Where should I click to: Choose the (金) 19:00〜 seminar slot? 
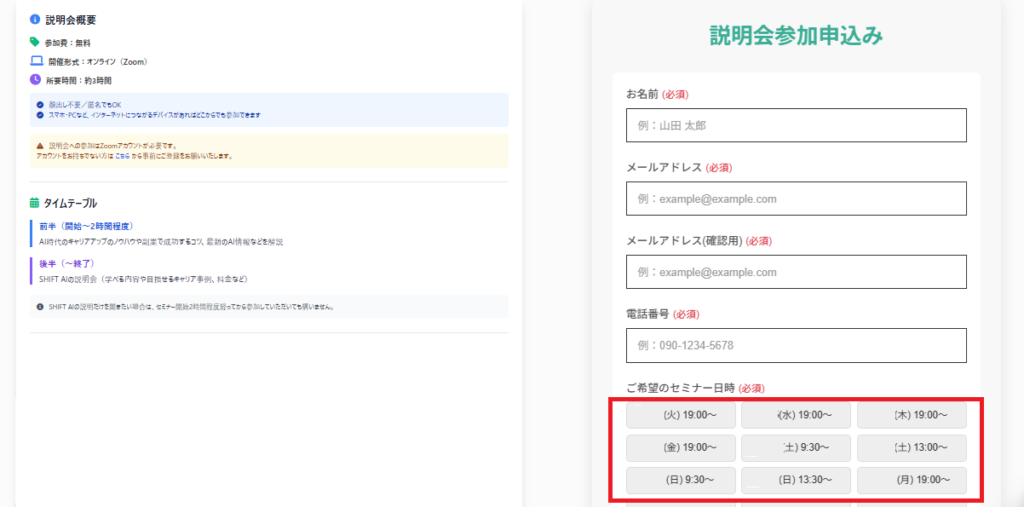tap(681, 448)
